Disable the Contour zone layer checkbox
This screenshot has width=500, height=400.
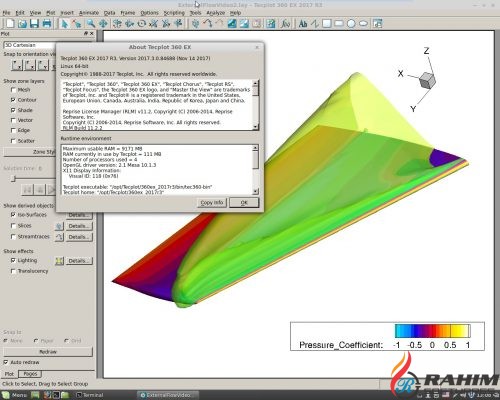click(x=13, y=100)
